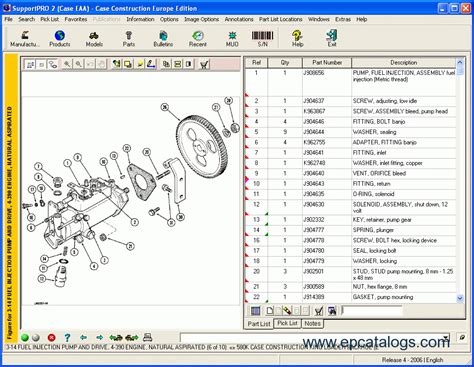
Task: Click the split-pane icon on image toolbar
Action: point(189,64)
